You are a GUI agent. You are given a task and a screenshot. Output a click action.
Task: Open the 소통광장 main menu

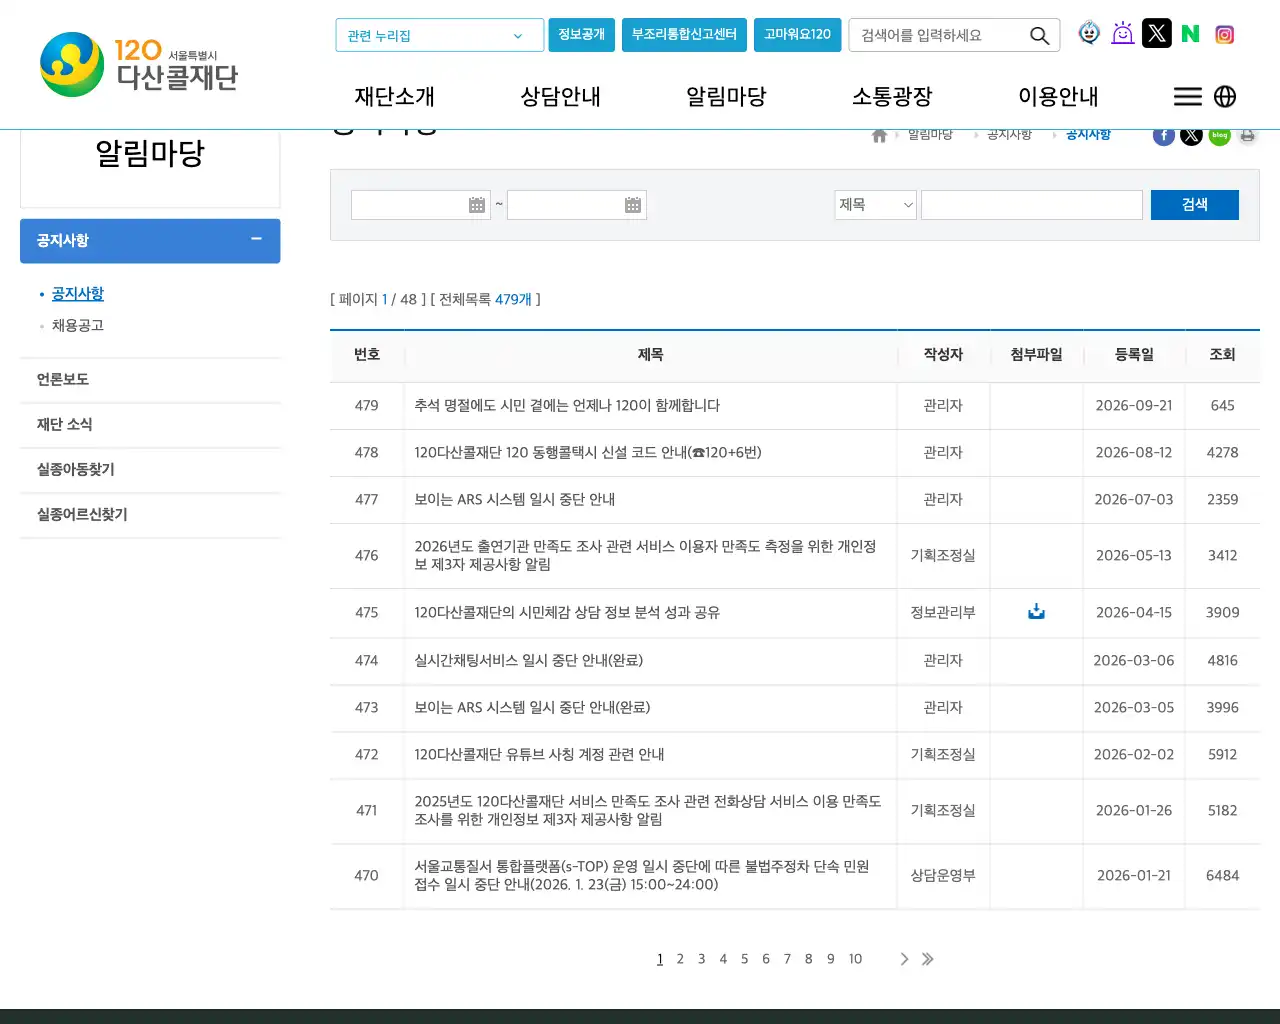pos(892,96)
